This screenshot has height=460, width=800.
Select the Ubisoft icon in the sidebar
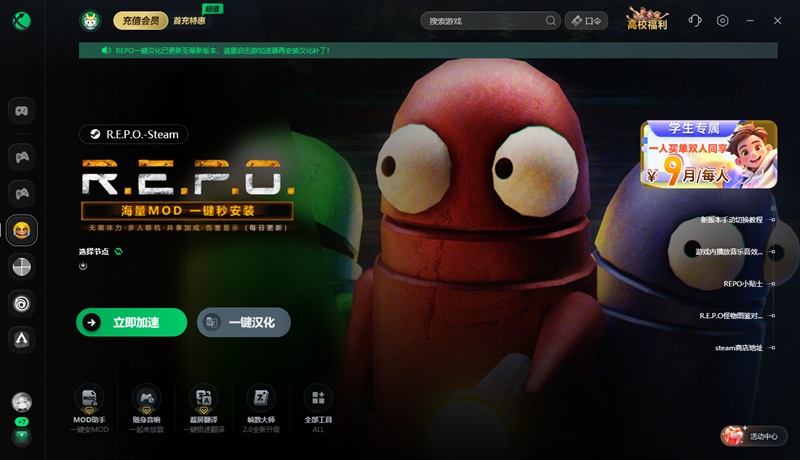click(22, 303)
